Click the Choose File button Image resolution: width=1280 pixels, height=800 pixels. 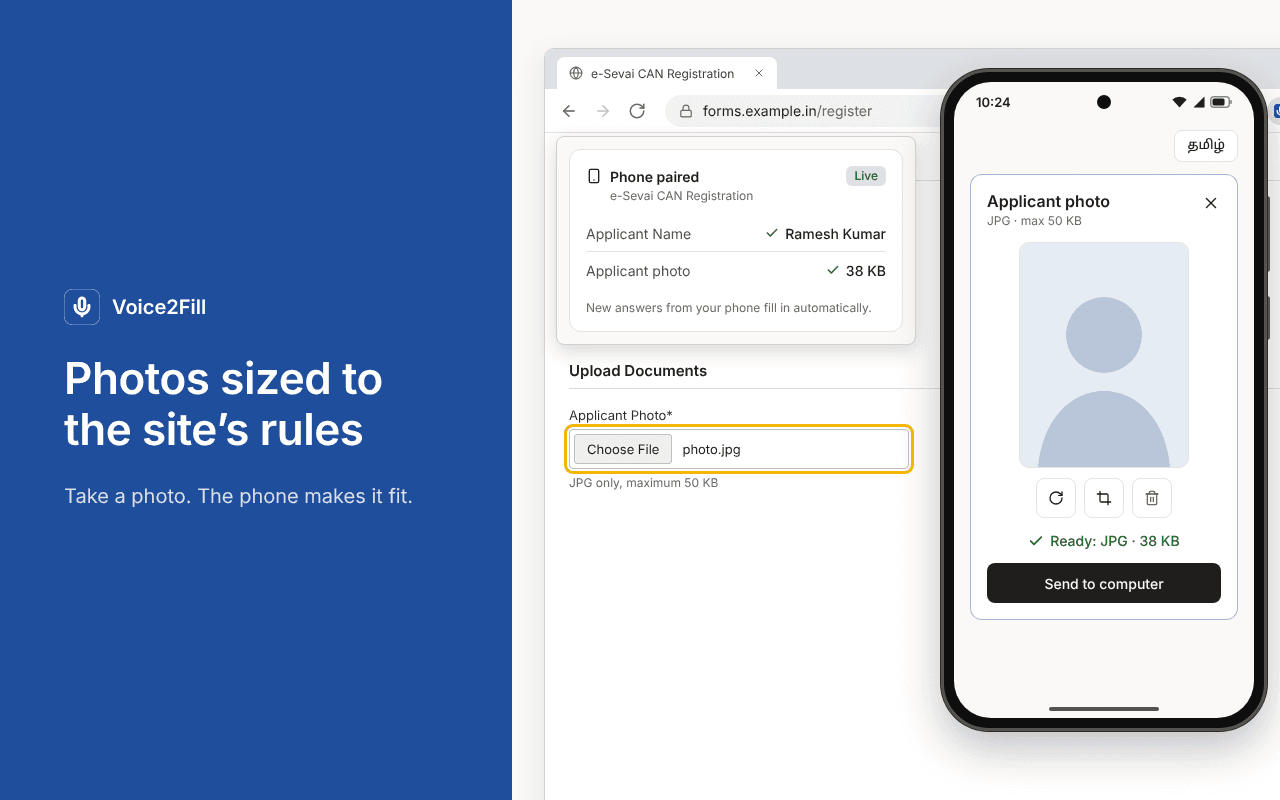(623, 449)
